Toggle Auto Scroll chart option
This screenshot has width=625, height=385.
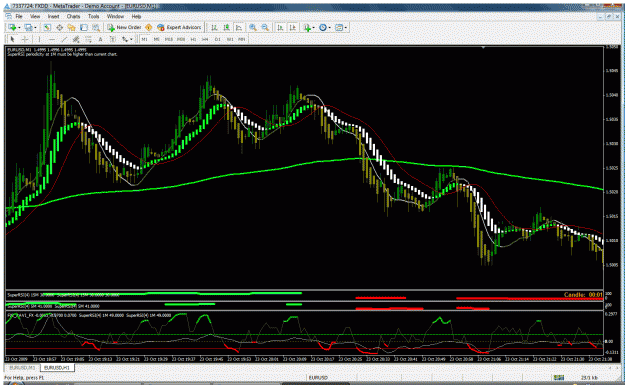[280, 28]
